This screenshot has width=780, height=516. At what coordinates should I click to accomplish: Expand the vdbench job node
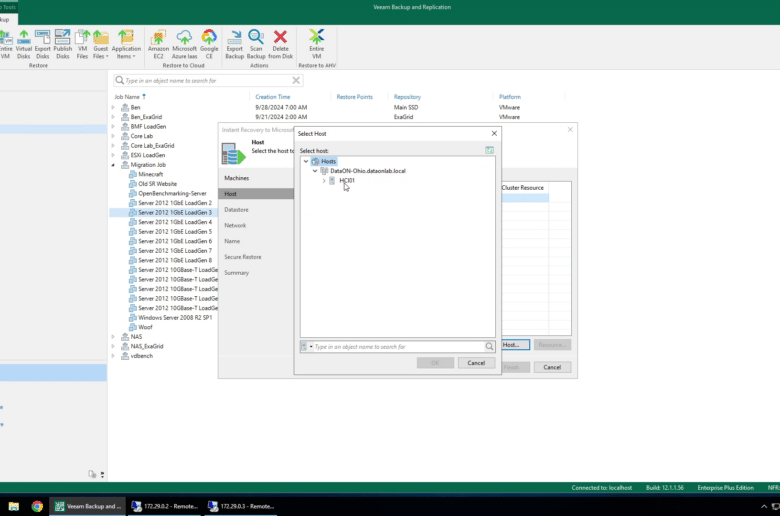(113, 356)
